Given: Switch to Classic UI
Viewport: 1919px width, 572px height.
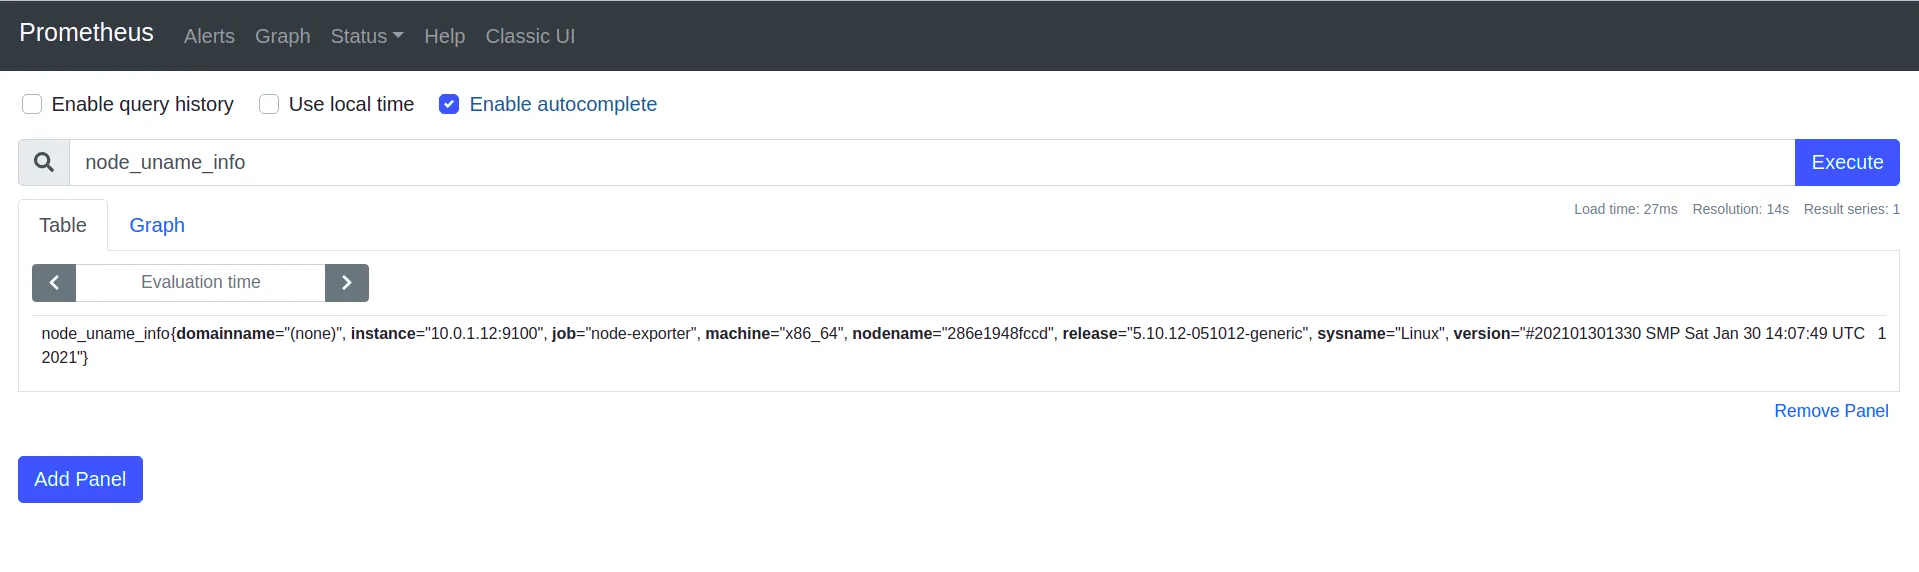Looking at the screenshot, I should 530,36.
